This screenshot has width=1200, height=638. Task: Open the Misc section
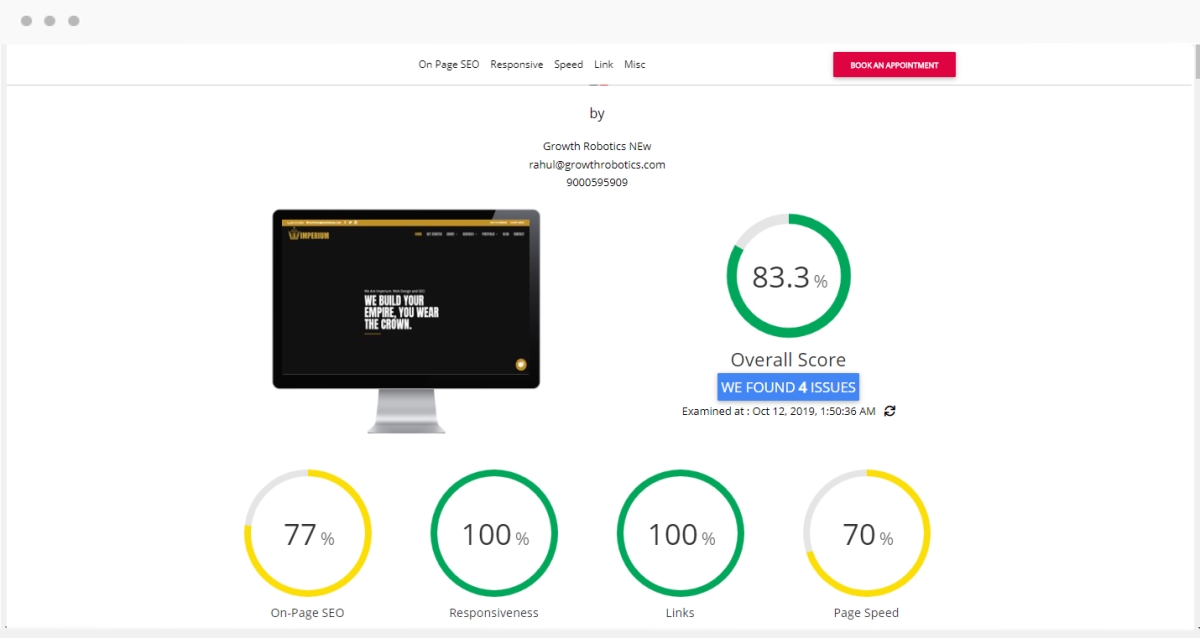coord(634,64)
